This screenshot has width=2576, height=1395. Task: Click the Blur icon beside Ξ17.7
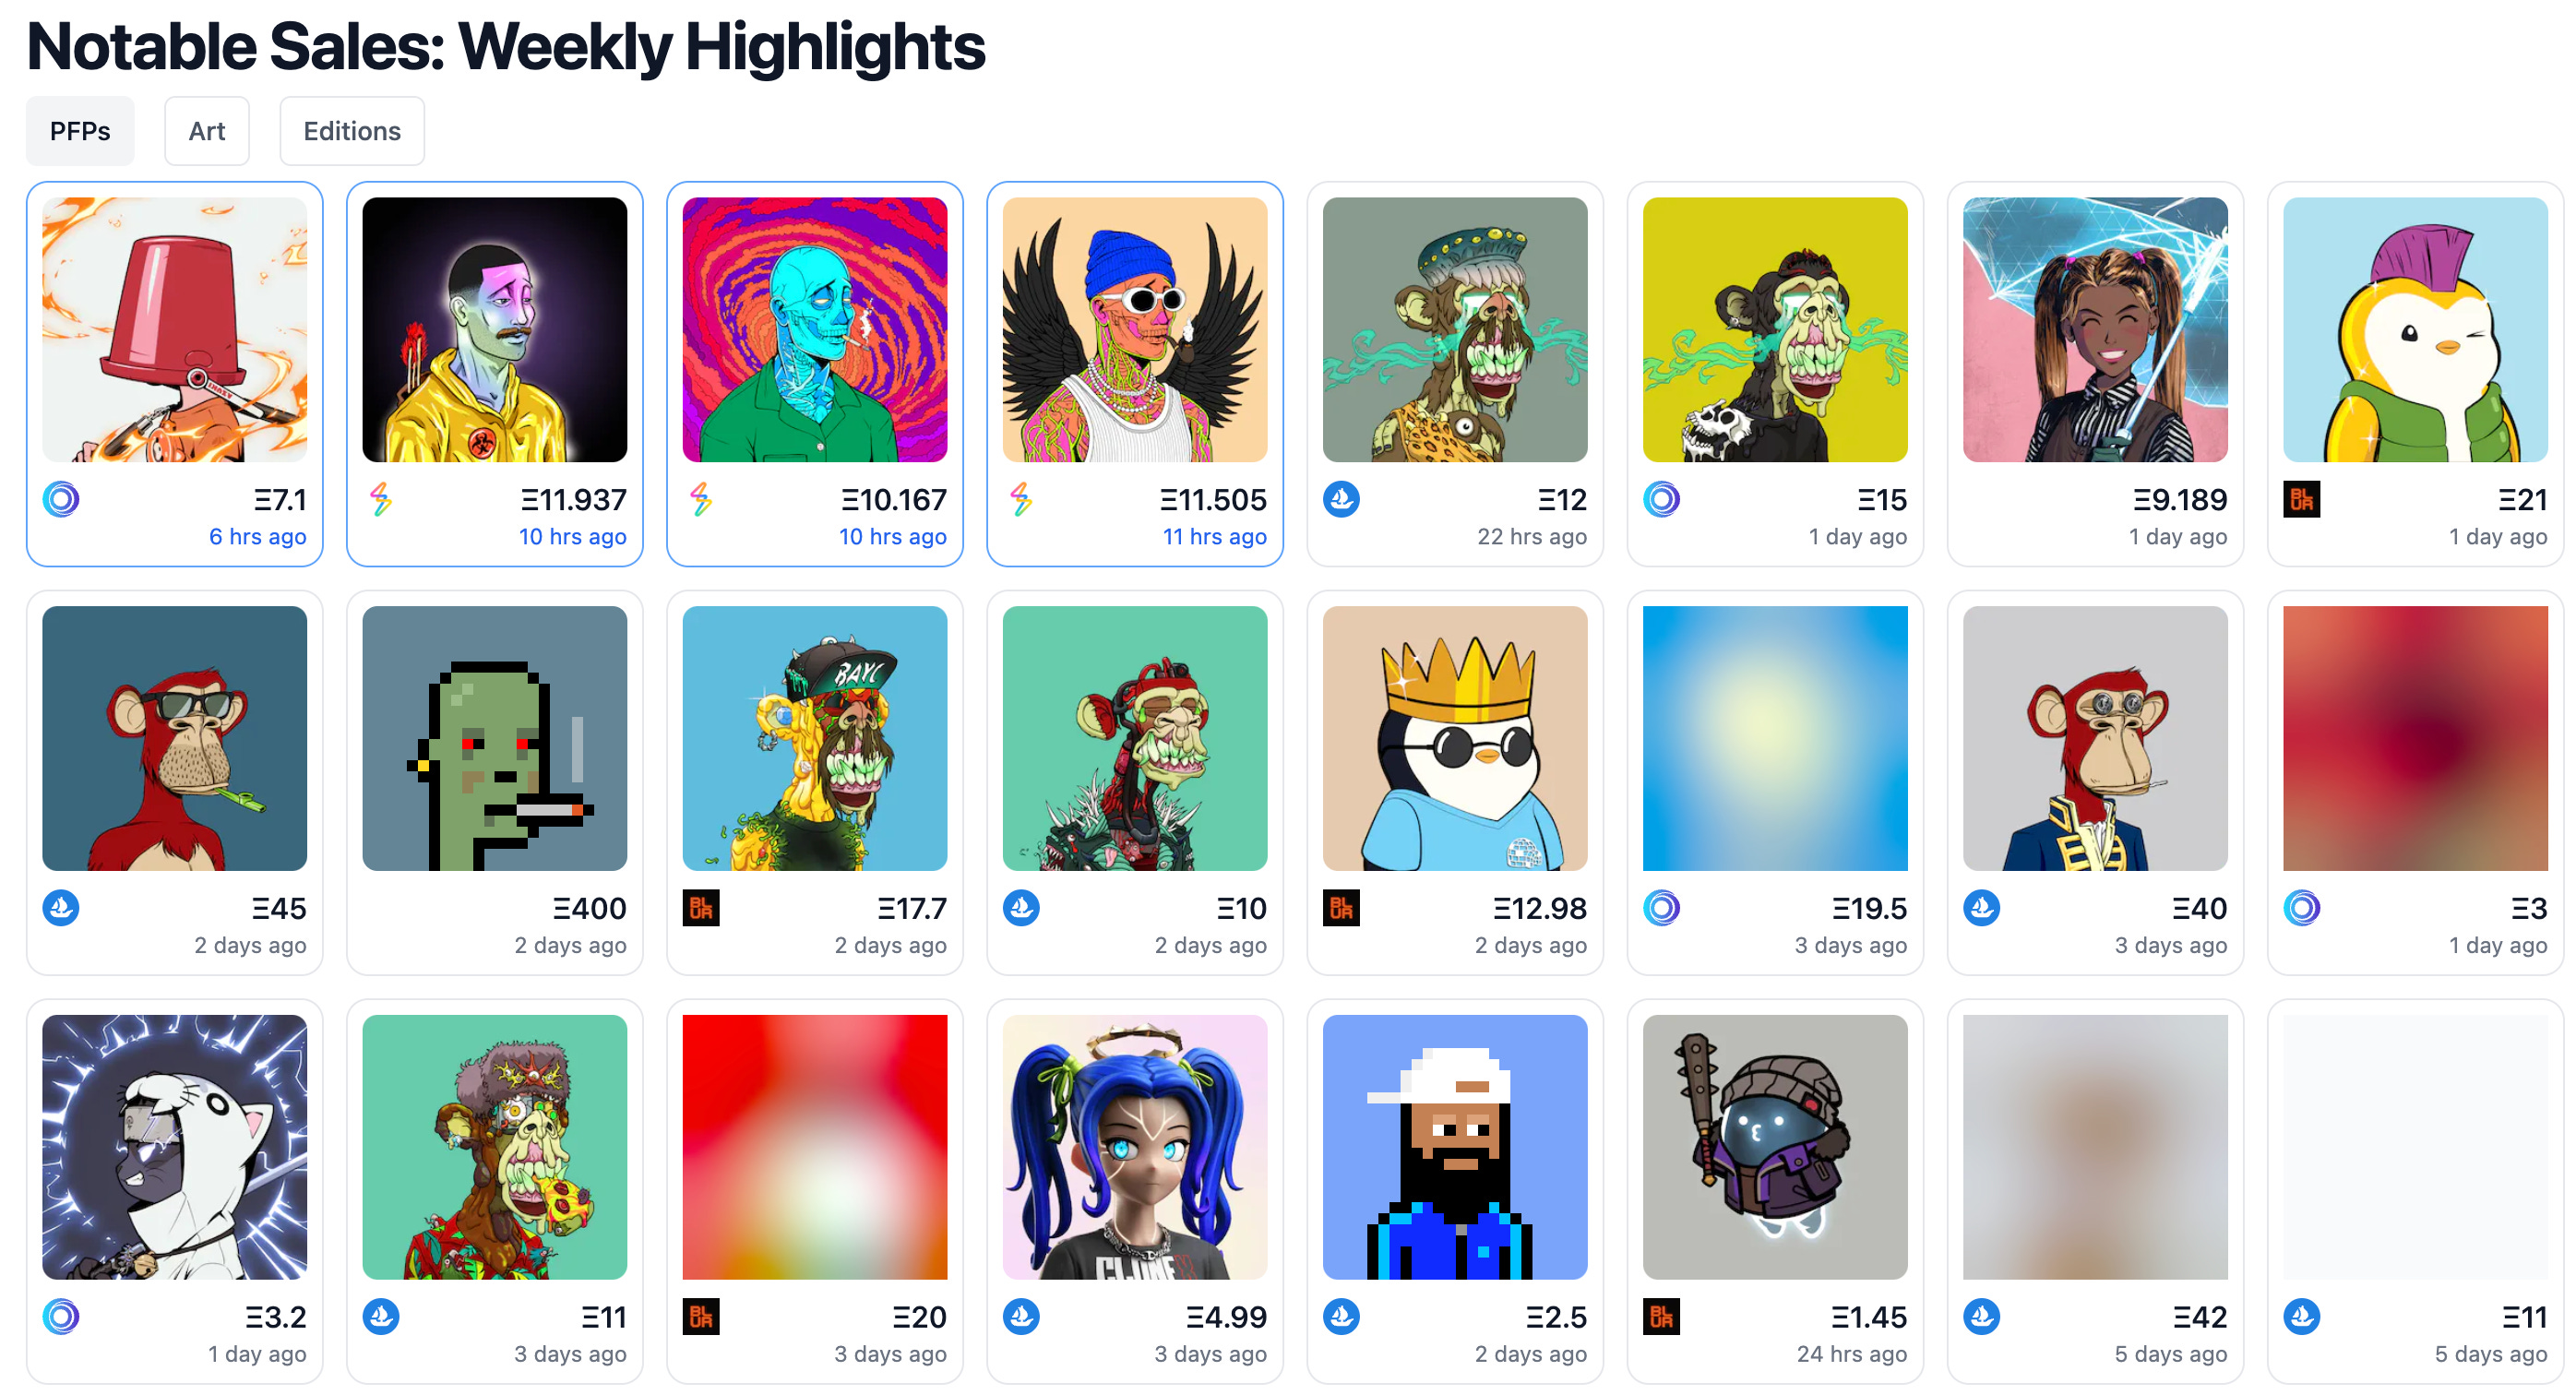[701, 908]
